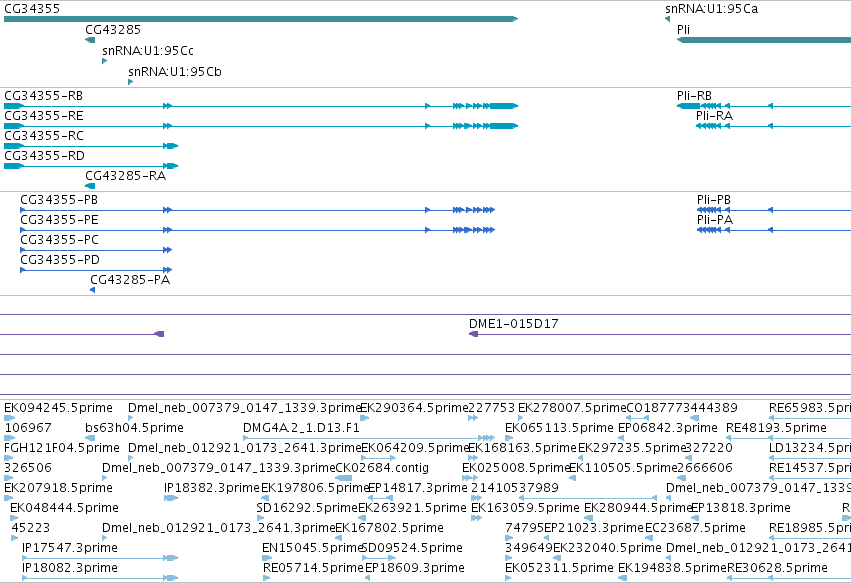
Task: Select the EK290364.5prime label
Action: [414, 408]
